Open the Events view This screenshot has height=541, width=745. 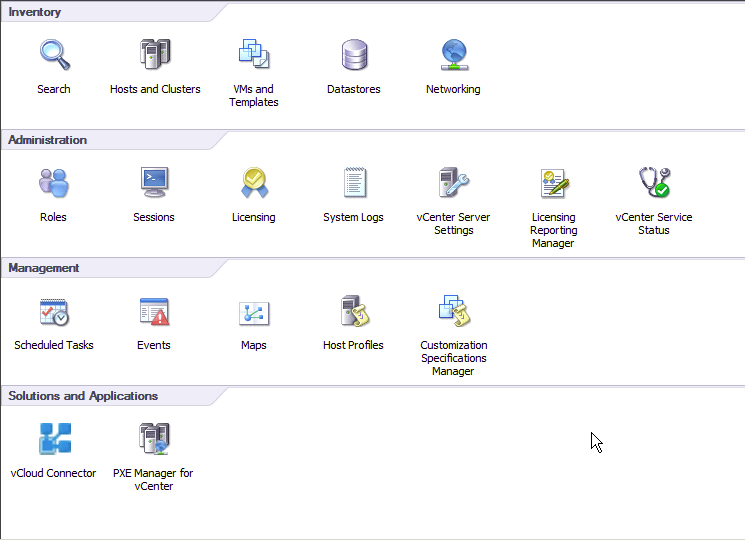(154, 312)
